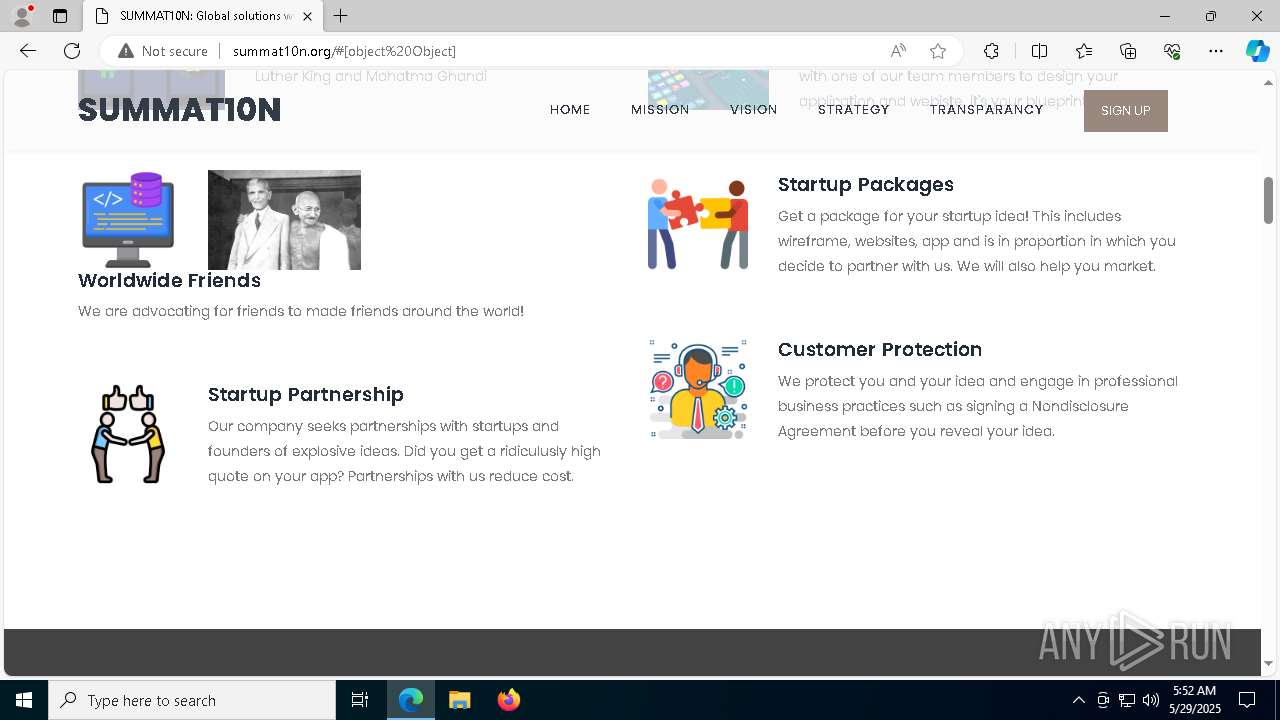
Task: Click the customer support agent icon
Action: tap(698, 389)
